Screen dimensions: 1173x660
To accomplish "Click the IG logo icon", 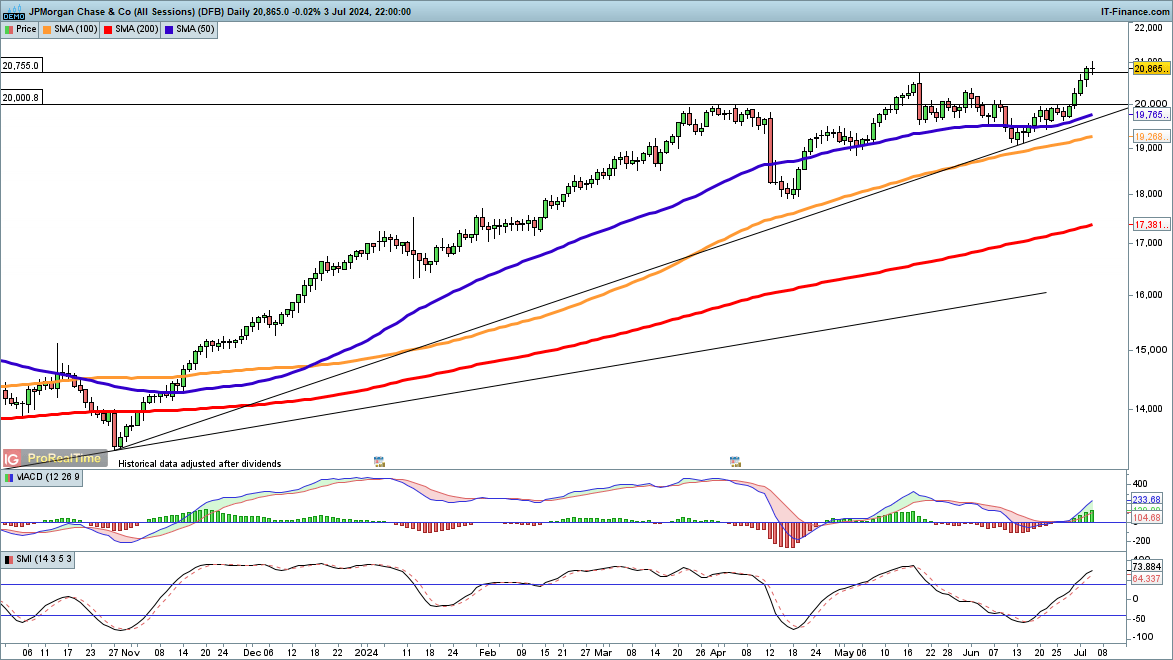I will (x=12, y=459).
